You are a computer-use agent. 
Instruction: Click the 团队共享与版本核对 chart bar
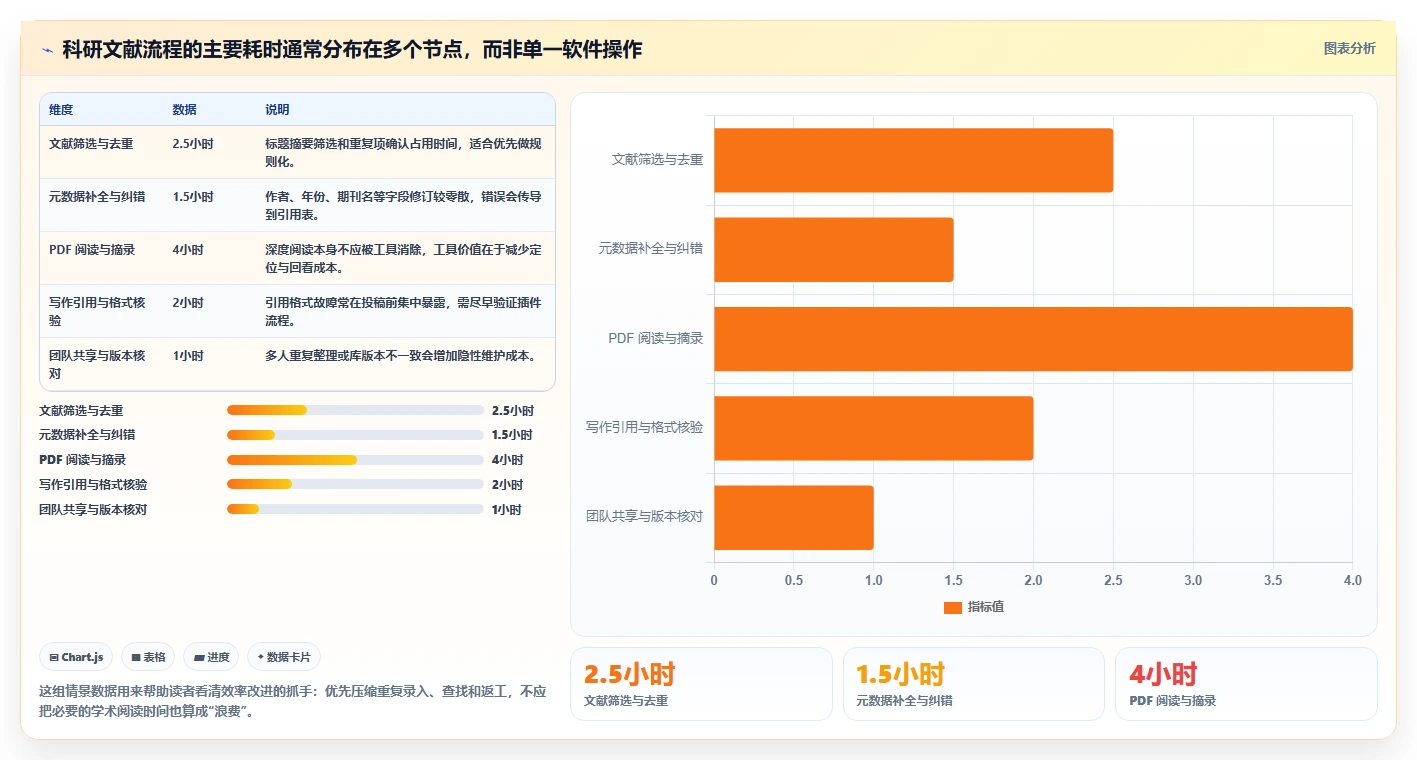pyautogui.click(x=793, y=517)
